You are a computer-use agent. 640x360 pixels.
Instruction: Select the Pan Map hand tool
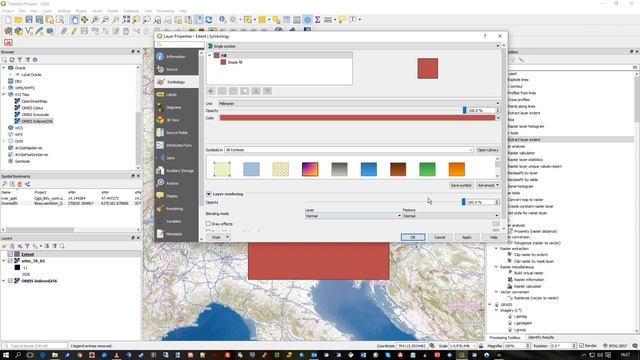coord(74,20)
